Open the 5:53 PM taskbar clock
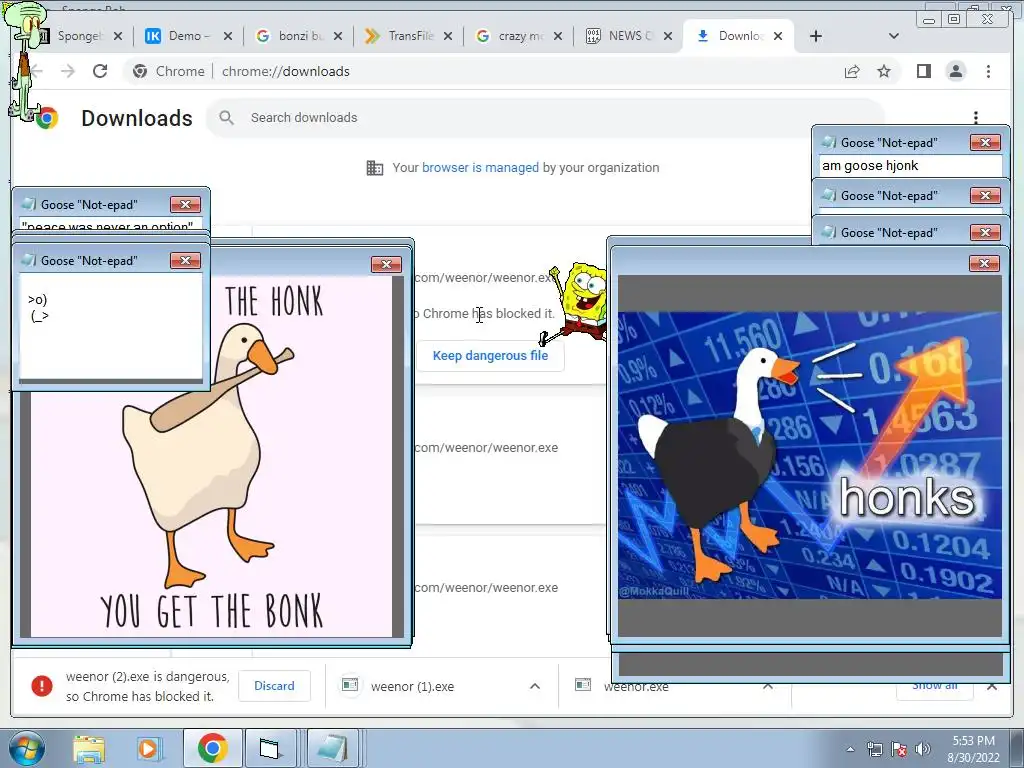1024x768 pixels. point(973,749)
